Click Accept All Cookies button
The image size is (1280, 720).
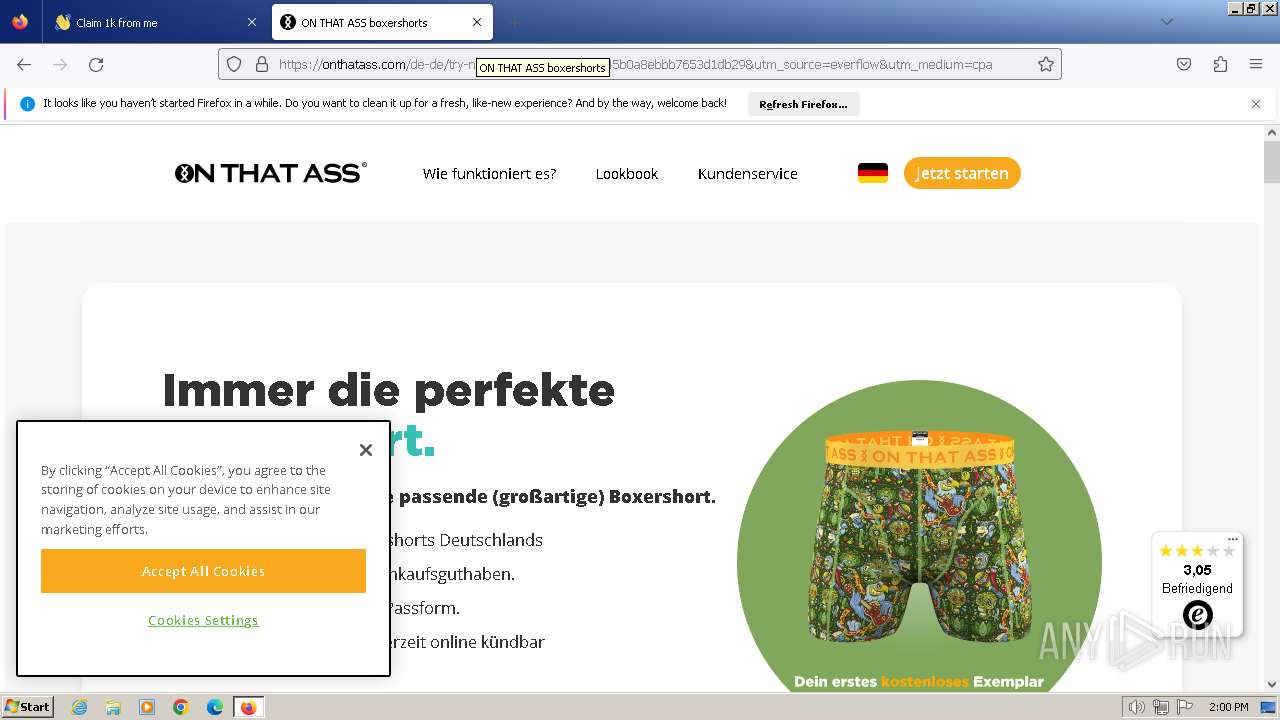click(203, 571)
